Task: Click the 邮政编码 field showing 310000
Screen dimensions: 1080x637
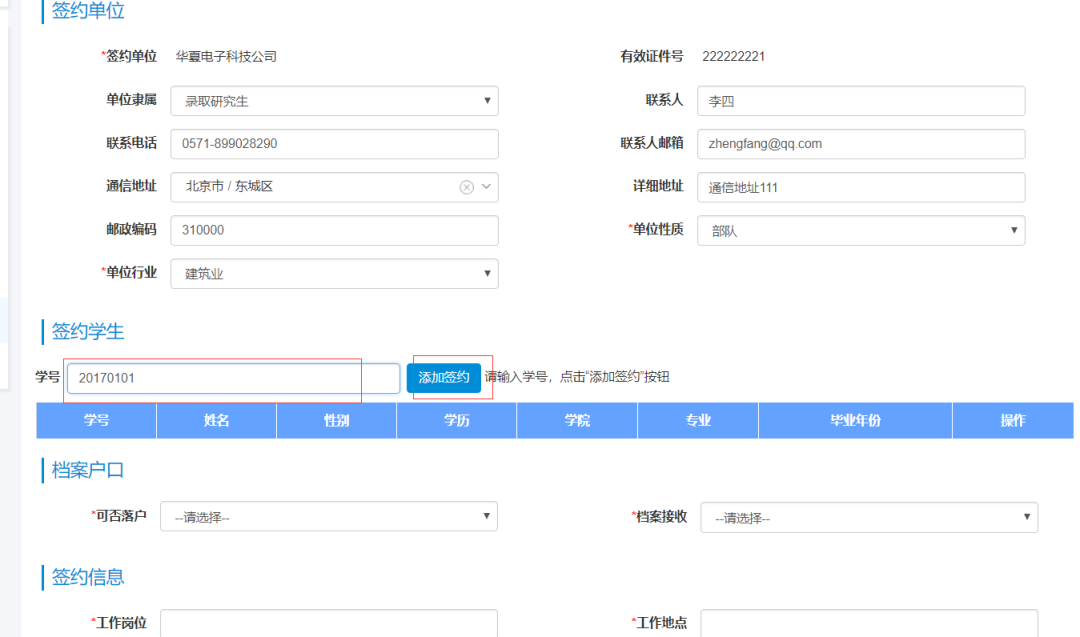Action: (x=334, y=230)
